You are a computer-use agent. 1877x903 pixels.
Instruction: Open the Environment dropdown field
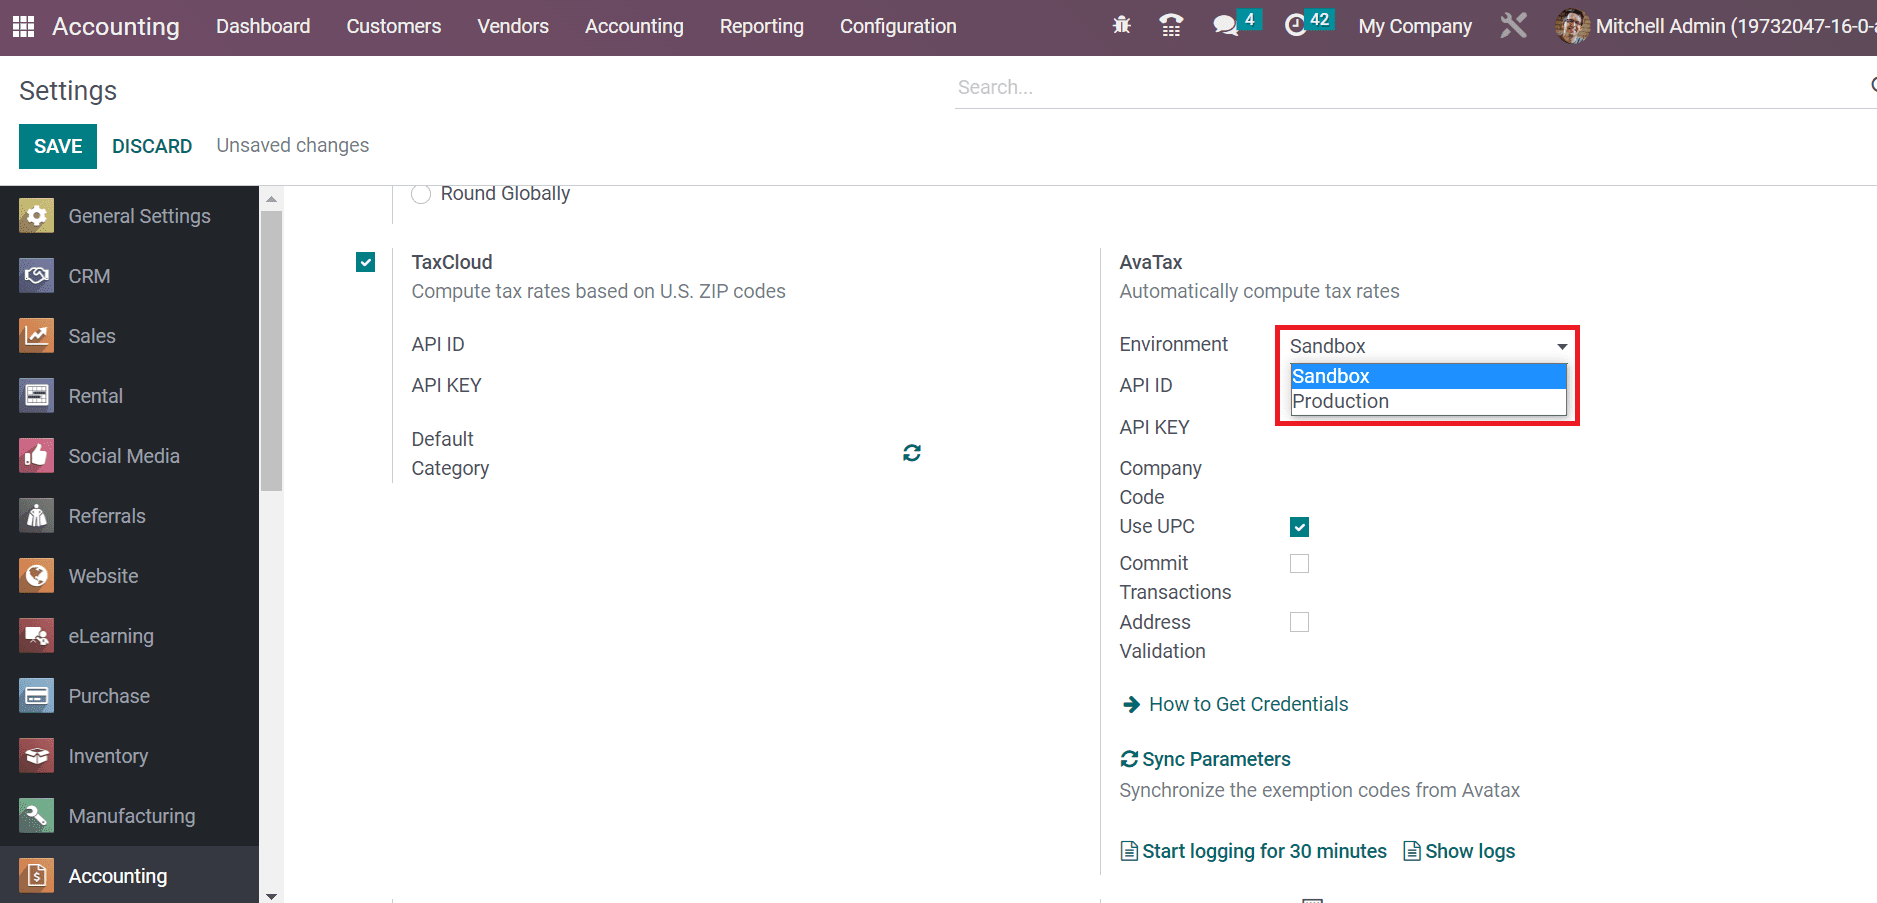click(x=1427, y=346)
